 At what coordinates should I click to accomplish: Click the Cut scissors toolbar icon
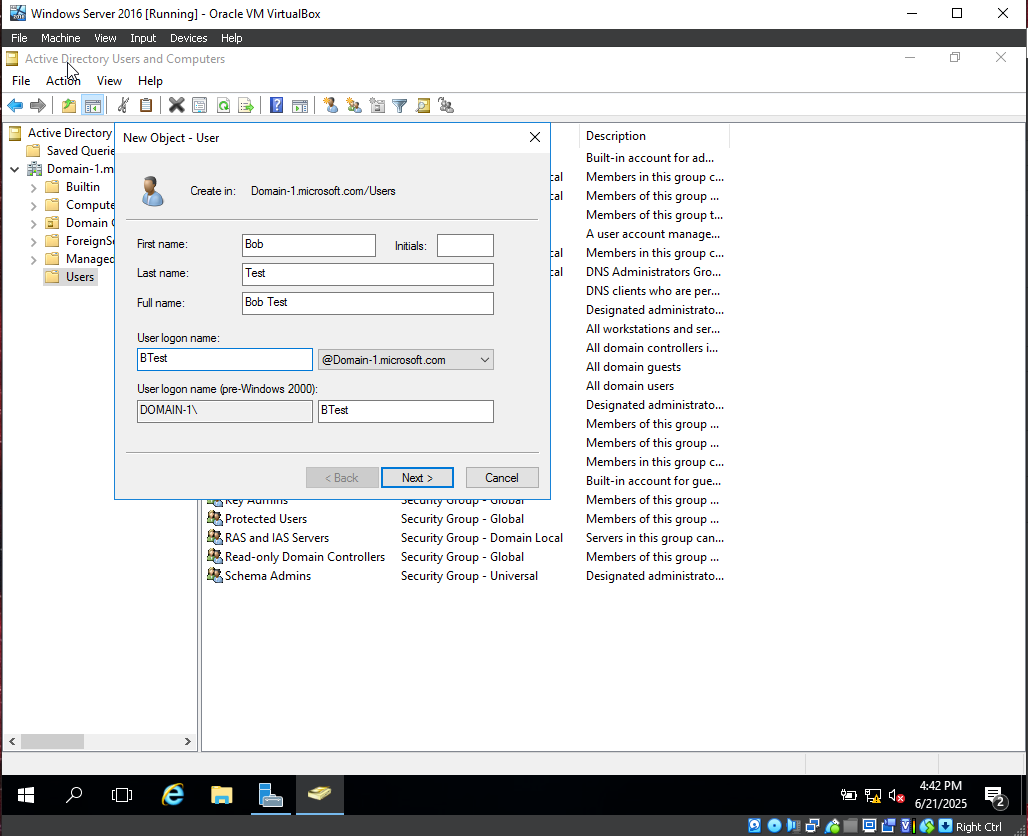pos(123,106)
